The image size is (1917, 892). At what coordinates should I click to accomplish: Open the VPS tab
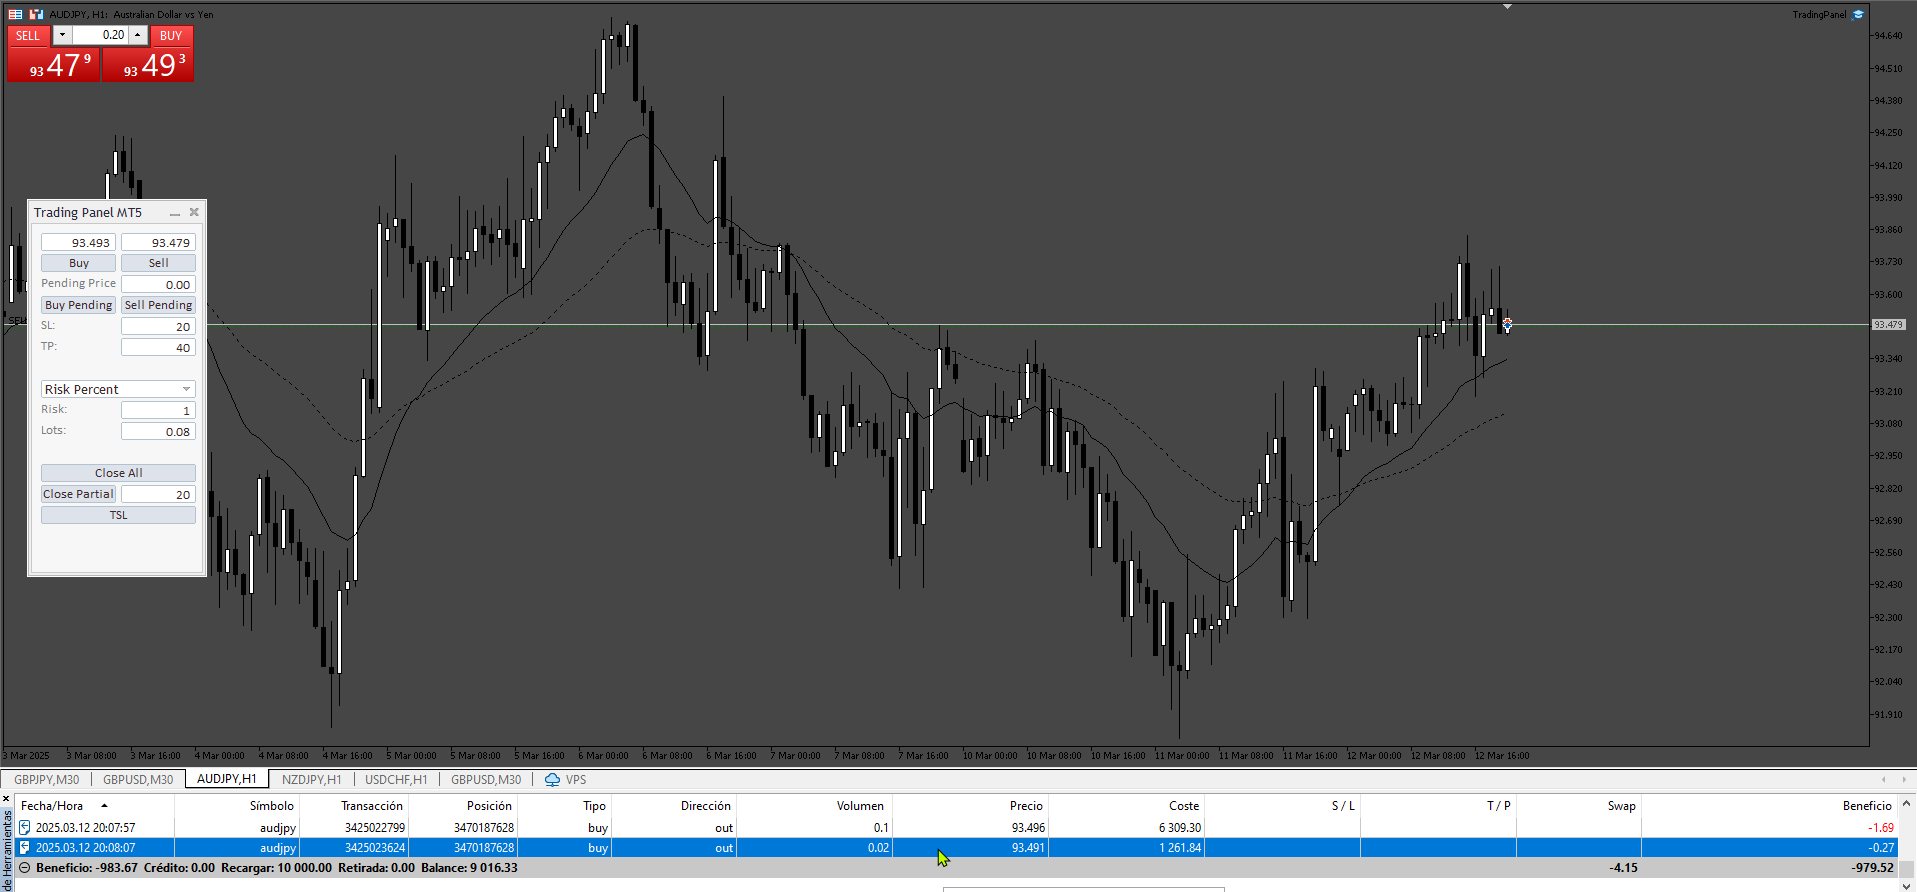[x=566, y=780]
